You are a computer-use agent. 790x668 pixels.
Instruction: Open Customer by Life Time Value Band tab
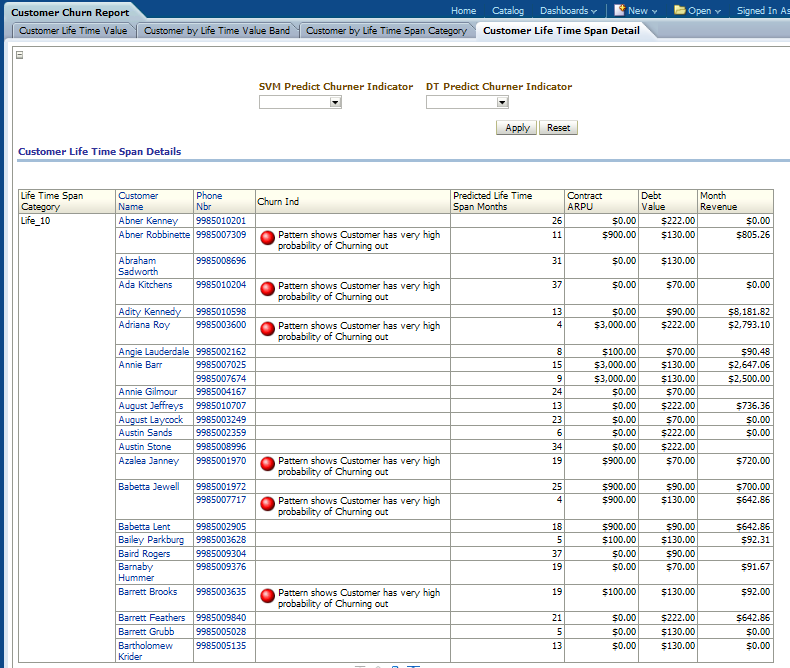217,31
